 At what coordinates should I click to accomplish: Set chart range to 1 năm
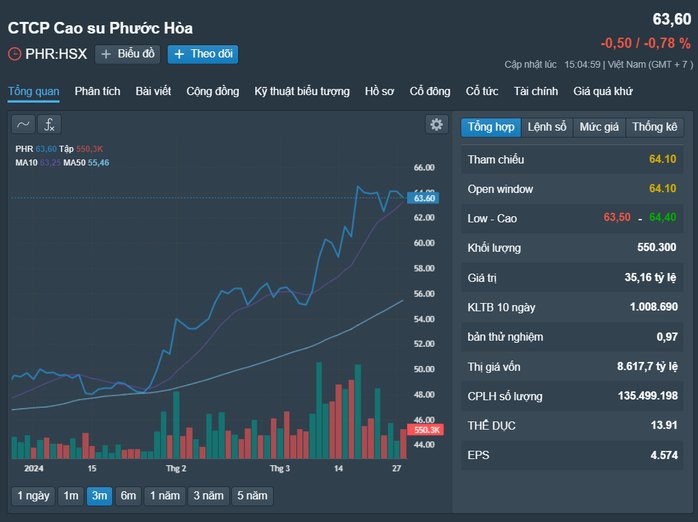click(x=165, y=496)
